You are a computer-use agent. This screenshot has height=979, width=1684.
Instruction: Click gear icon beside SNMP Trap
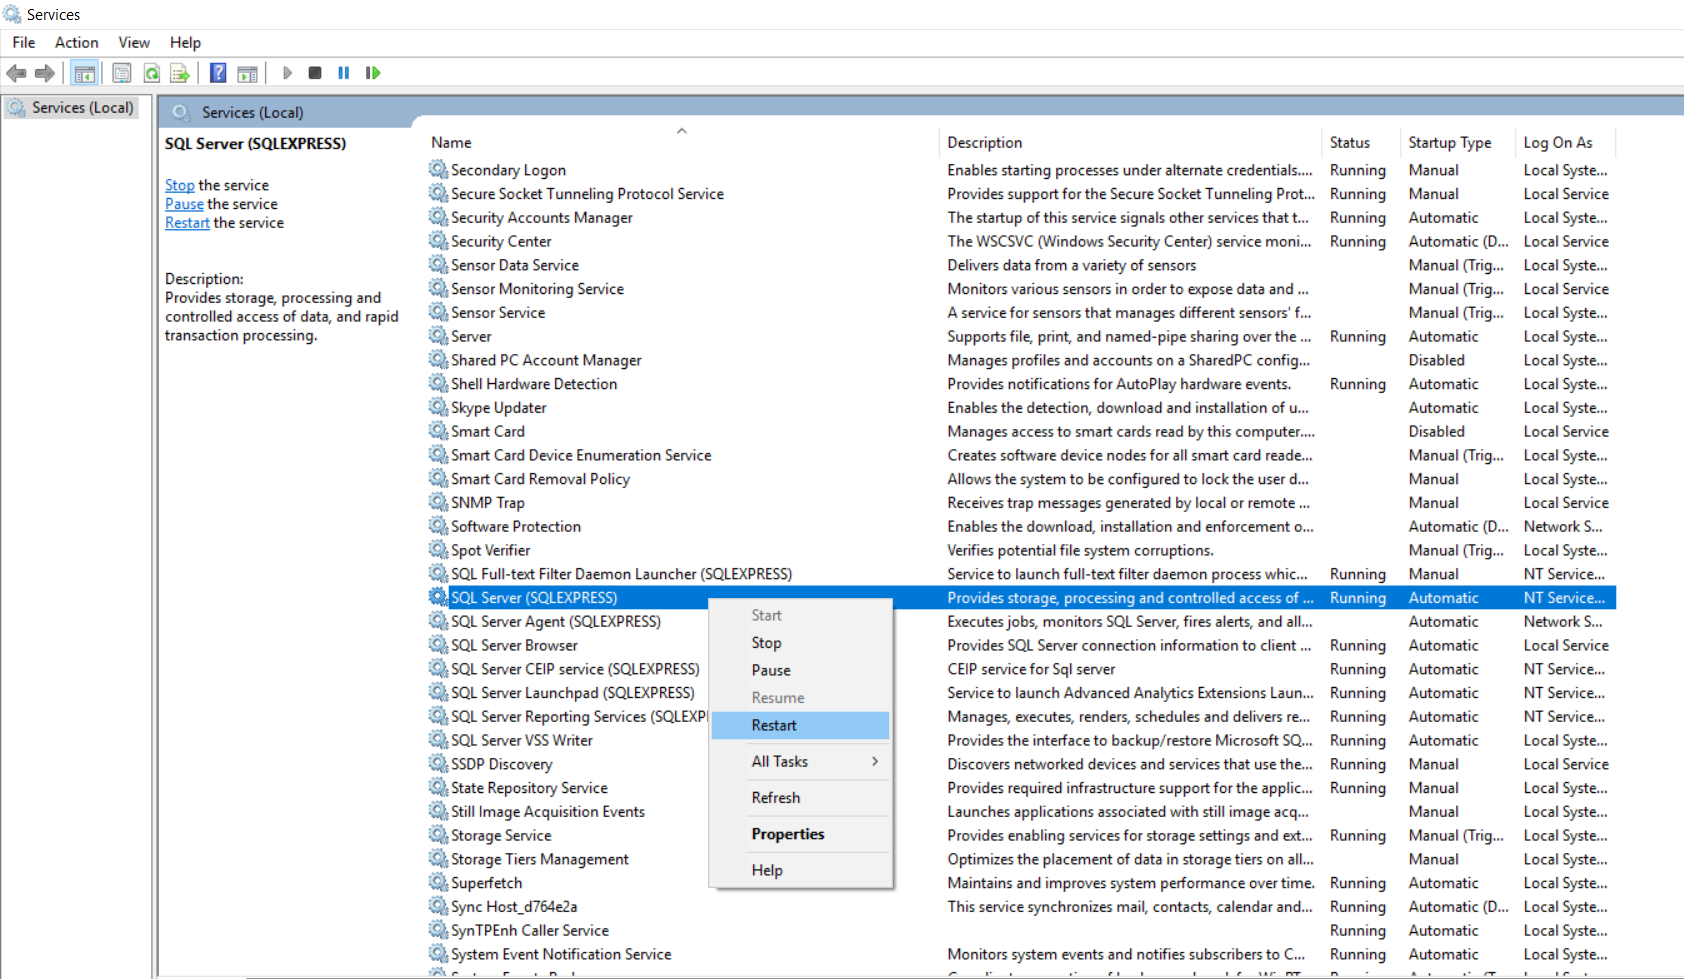[x=438, y=502]
